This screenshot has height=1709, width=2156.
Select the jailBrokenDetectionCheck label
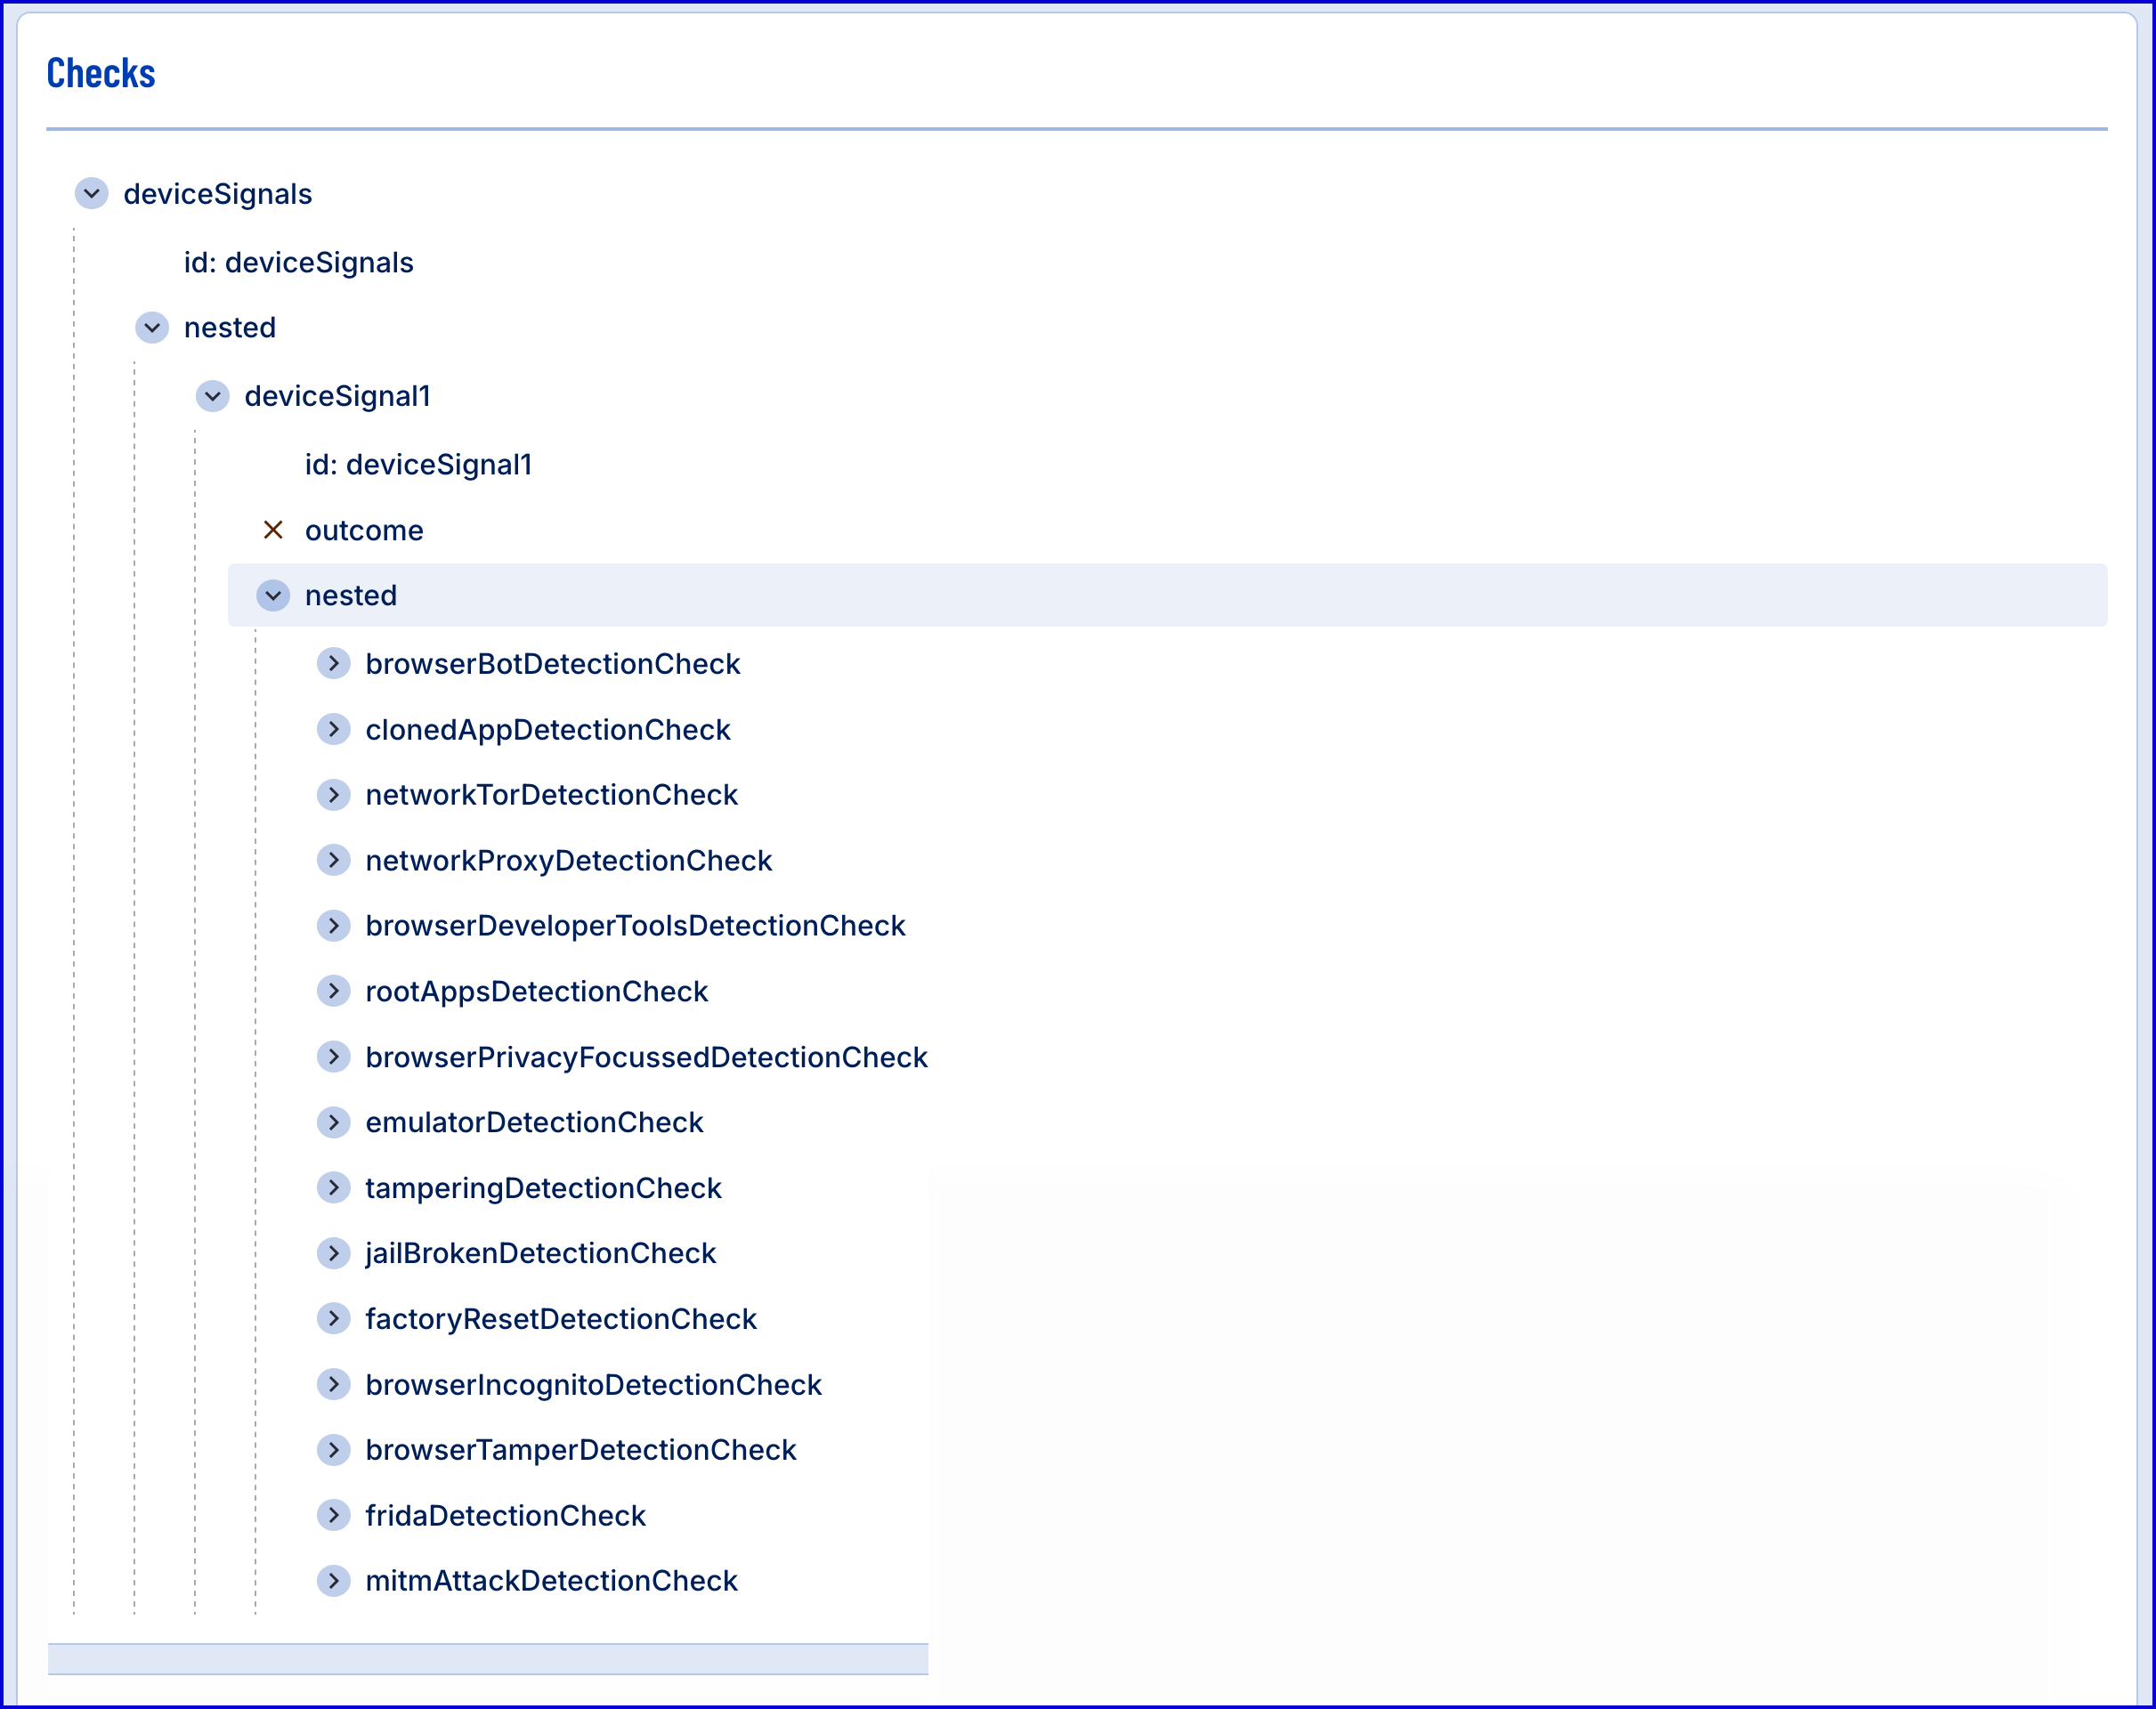540,1253
